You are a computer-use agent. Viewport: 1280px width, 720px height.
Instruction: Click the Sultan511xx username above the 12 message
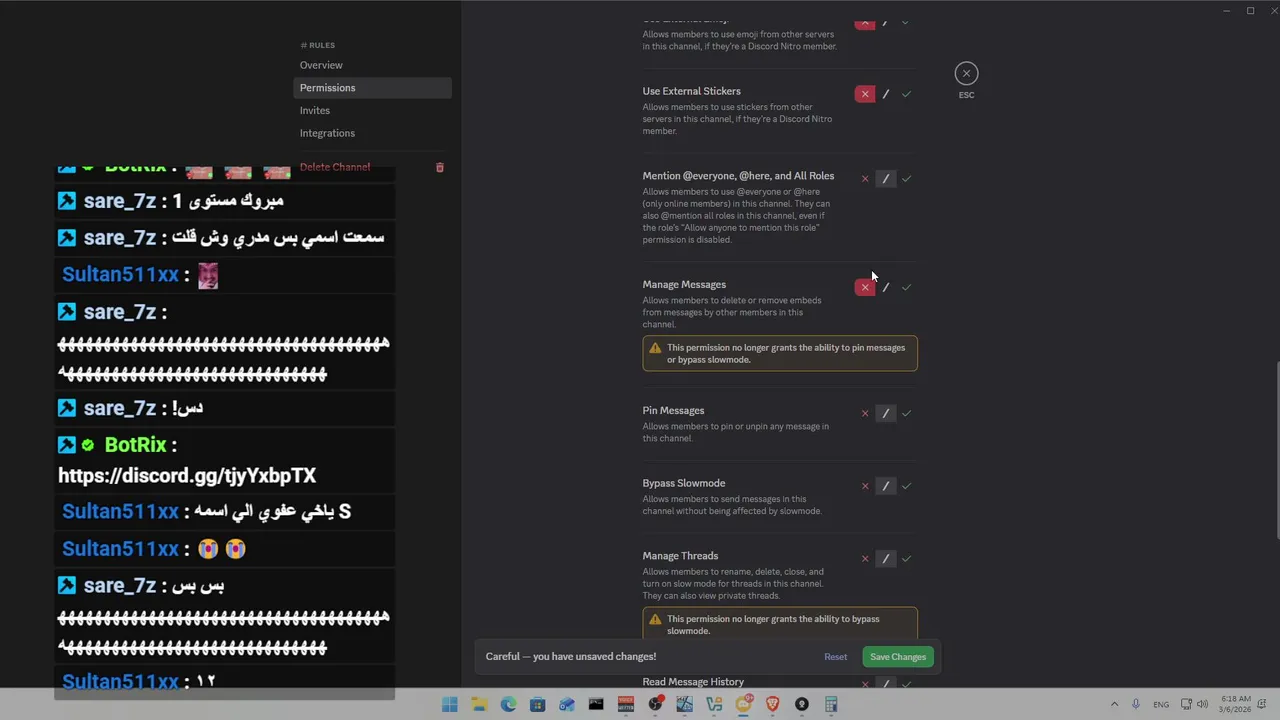click(x=120, y=682)
